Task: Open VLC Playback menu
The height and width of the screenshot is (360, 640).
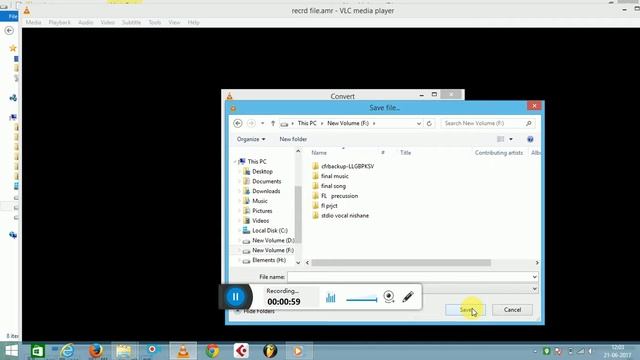Action: coord(60,22)
